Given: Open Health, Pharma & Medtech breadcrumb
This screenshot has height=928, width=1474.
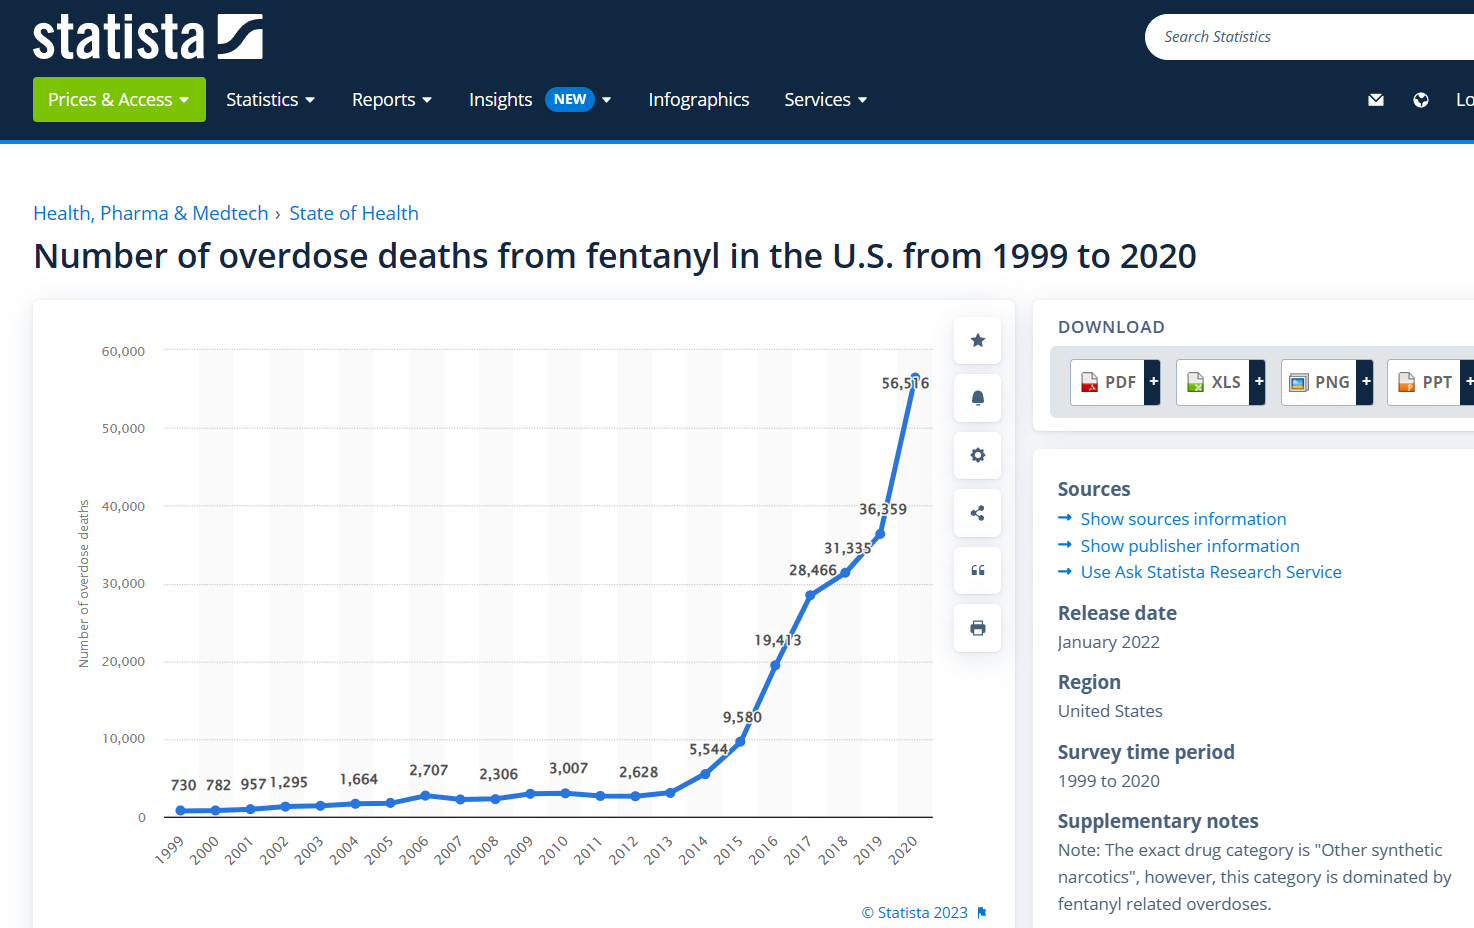Looking at the screenshot, I should [151, 213].
